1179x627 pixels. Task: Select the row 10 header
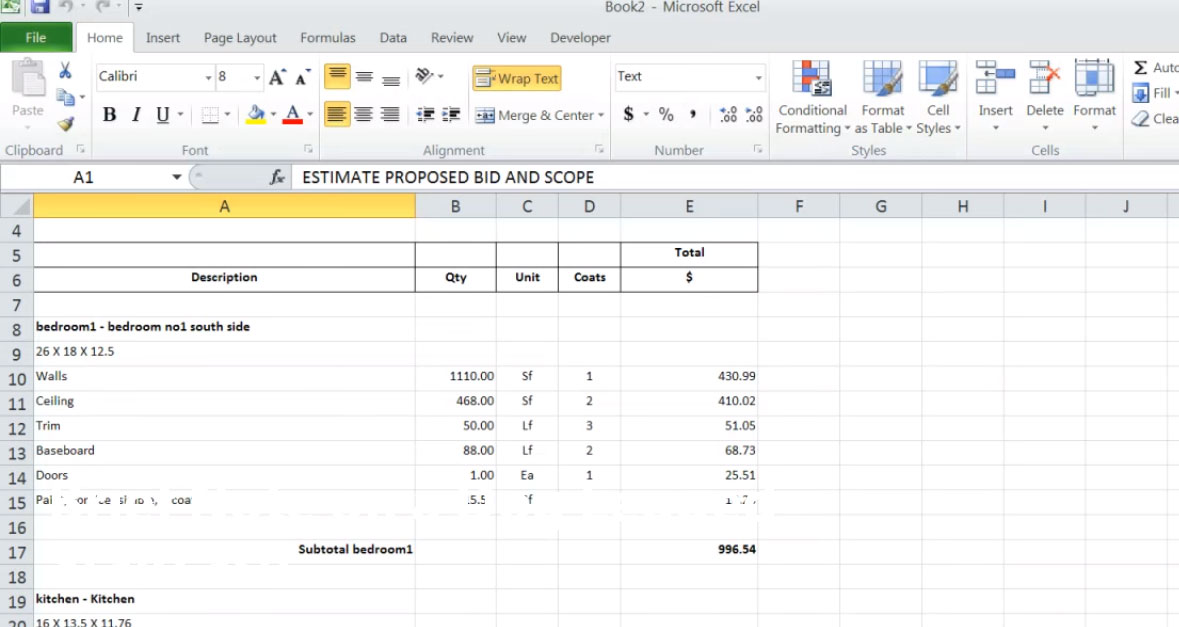pyautogui.click(x=17, y=378)
